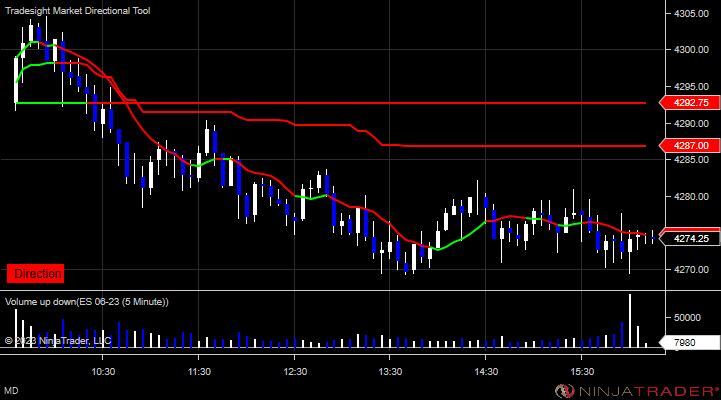Click the 4290.00 price axis label

click(691, 123)
